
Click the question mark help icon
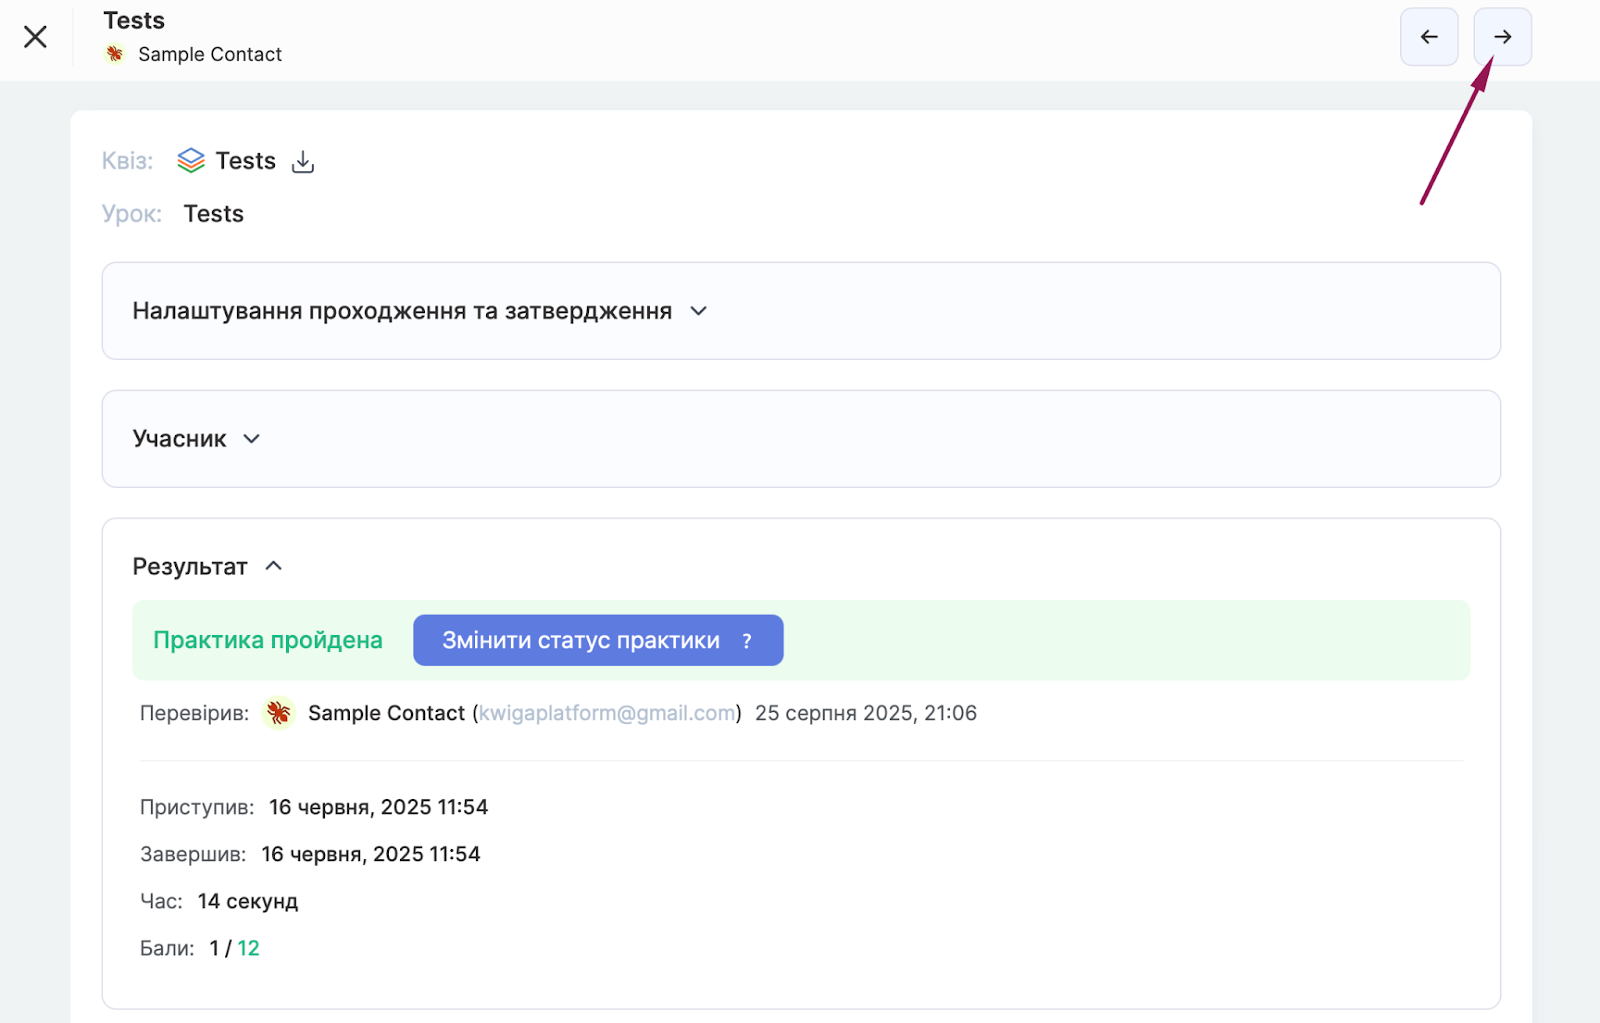click(x=747, y=641)
